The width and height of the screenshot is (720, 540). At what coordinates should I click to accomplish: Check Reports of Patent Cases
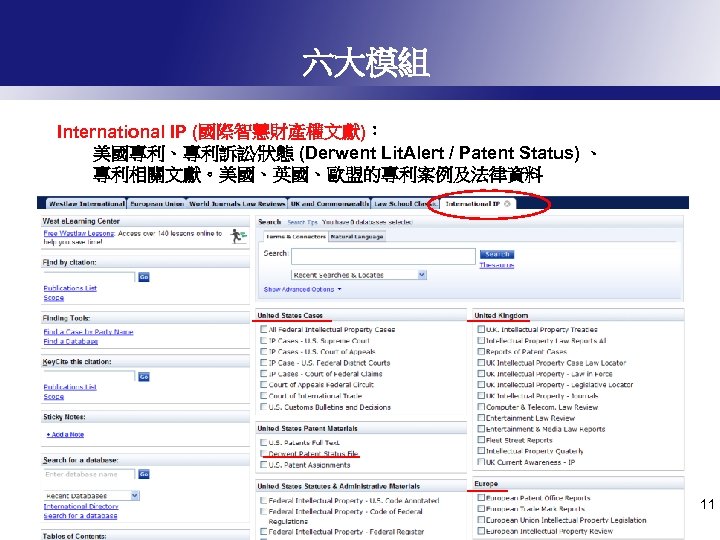(x=481, y=351)
